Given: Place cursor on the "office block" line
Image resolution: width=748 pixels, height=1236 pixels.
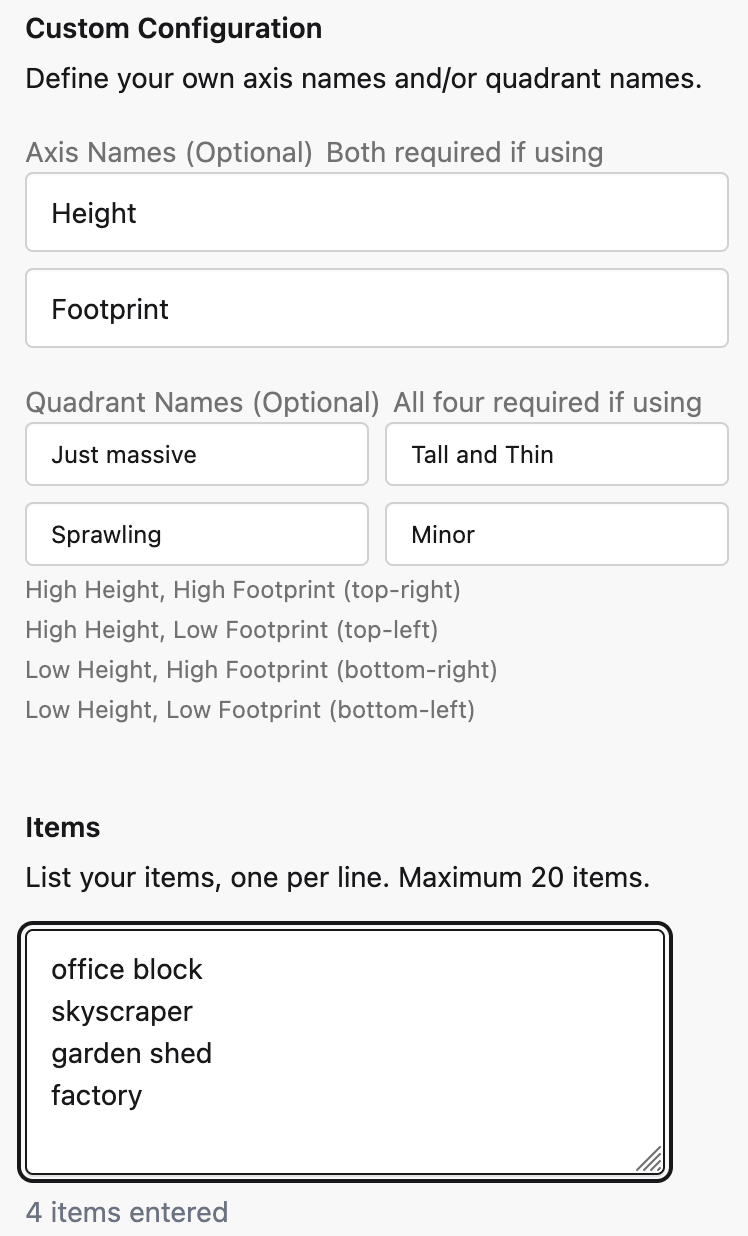Looking at the screenshot, I should 127,970.
